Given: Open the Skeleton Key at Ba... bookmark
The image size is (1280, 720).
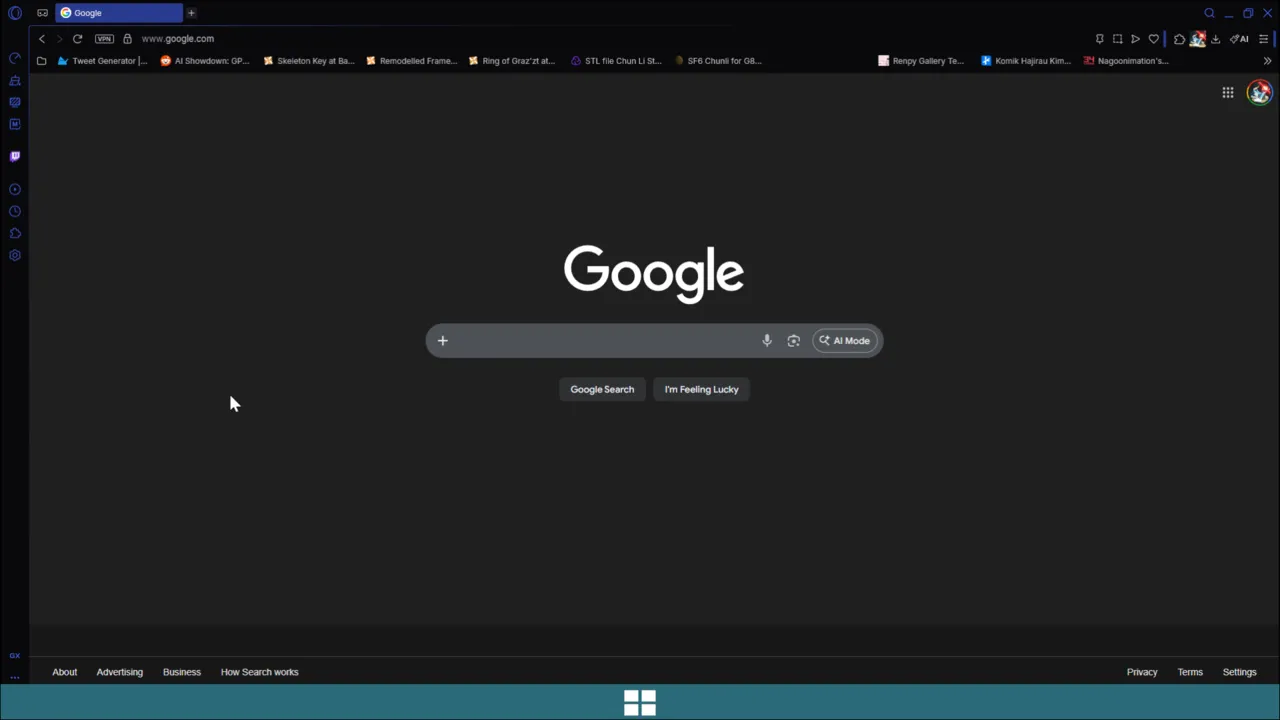Looking at the screenshot, I should [x=308, y=61].
